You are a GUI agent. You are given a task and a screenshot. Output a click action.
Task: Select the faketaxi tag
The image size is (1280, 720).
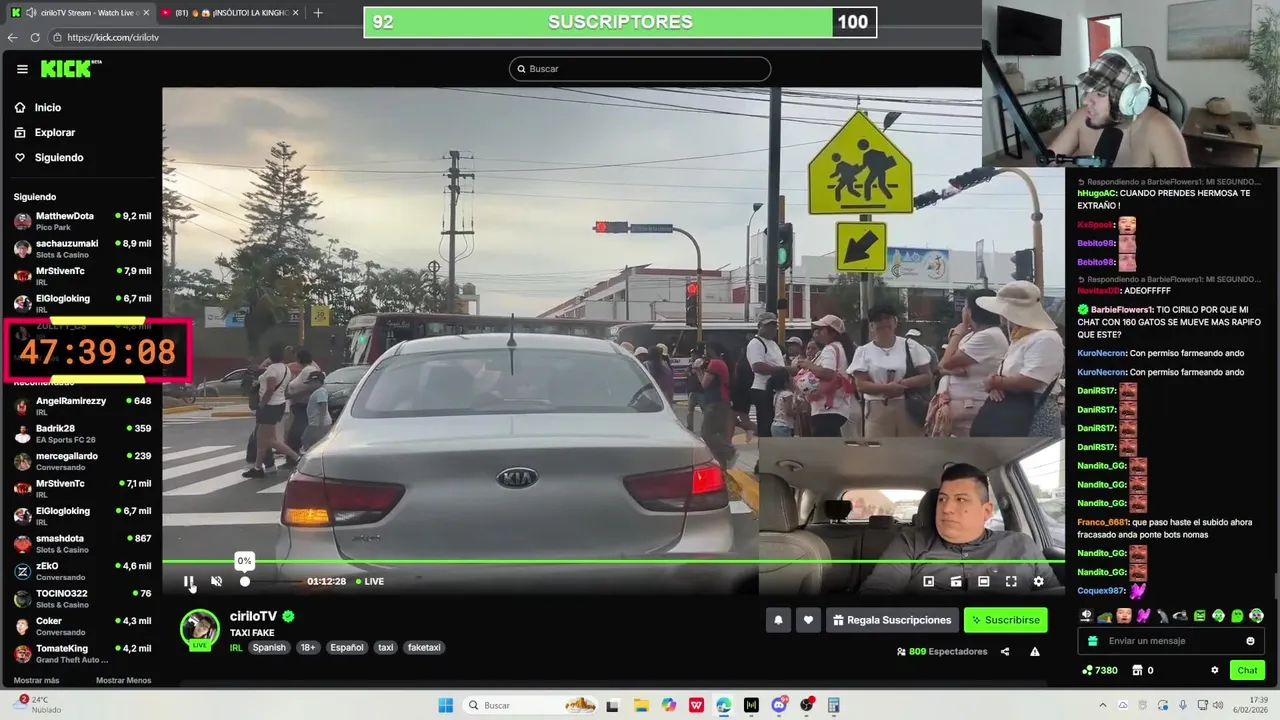click(424, 648)
